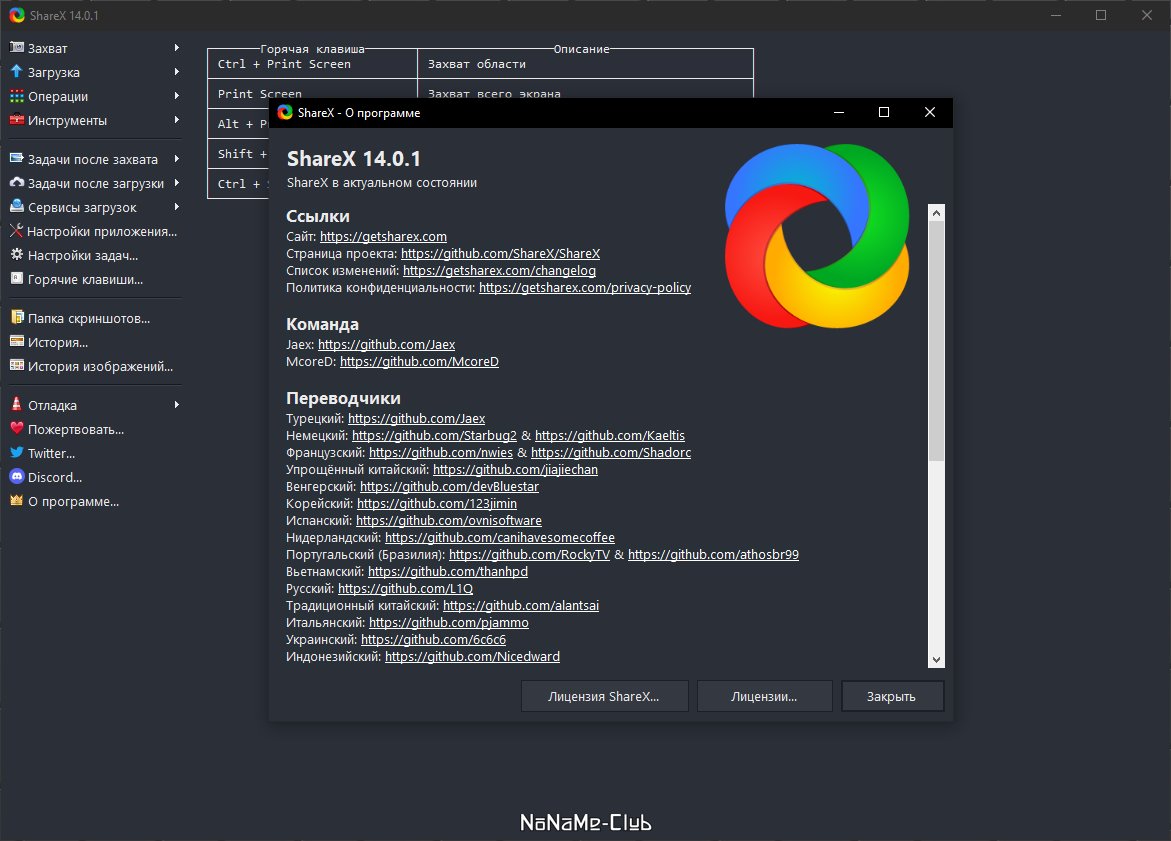Open the getsharex.com/changelog link
Viewport: 1171px width, 841px height.
click(x=499, y=270)
